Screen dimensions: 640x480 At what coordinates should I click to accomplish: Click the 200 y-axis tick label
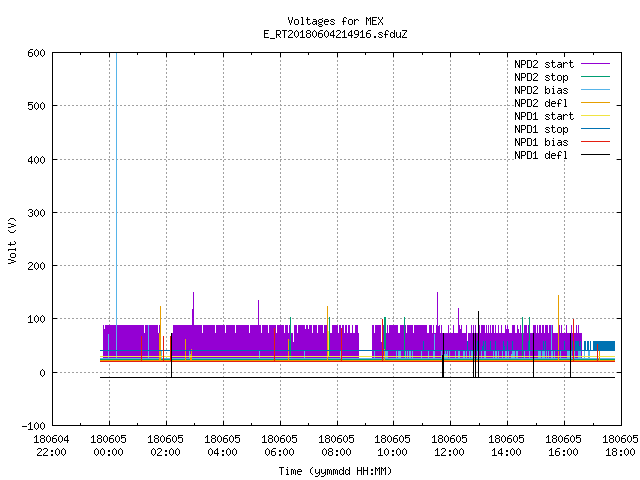pyautogui.click(x=36, y=266)
